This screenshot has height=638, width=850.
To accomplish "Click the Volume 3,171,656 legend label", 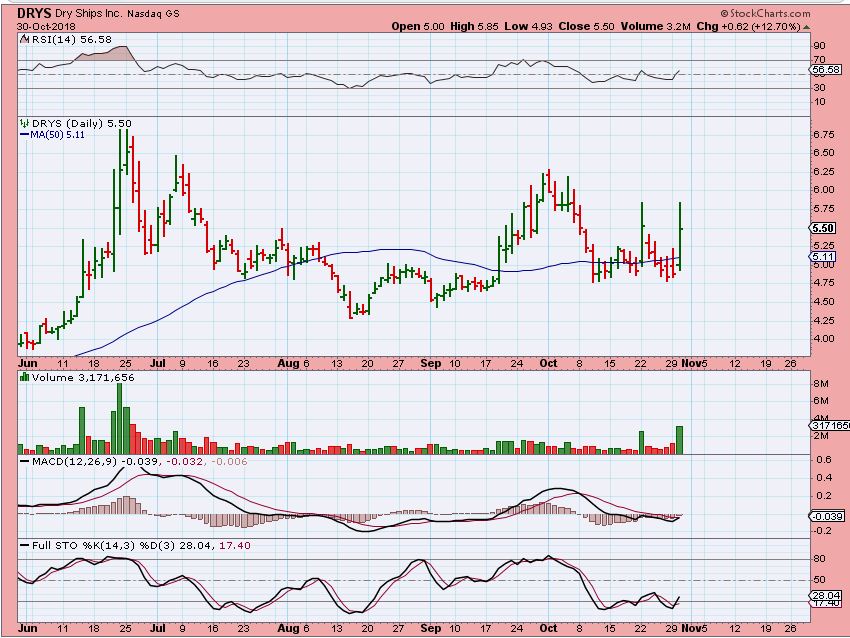I will [83, 378].
